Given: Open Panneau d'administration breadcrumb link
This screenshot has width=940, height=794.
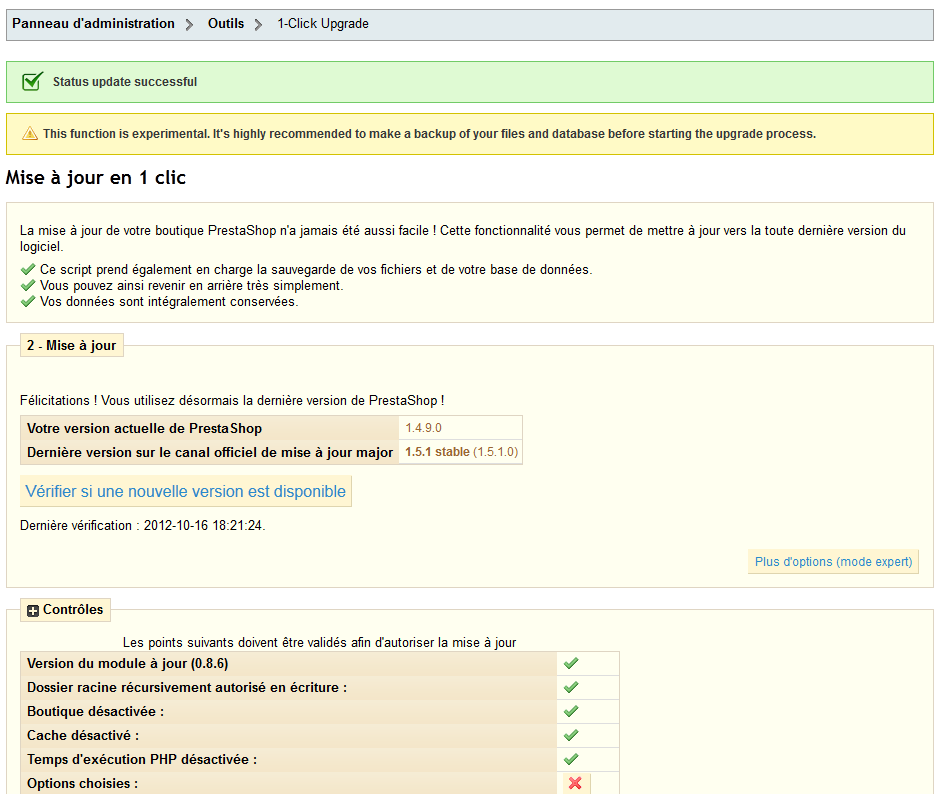Looking at the screenshot, I should tap(94, 24).
